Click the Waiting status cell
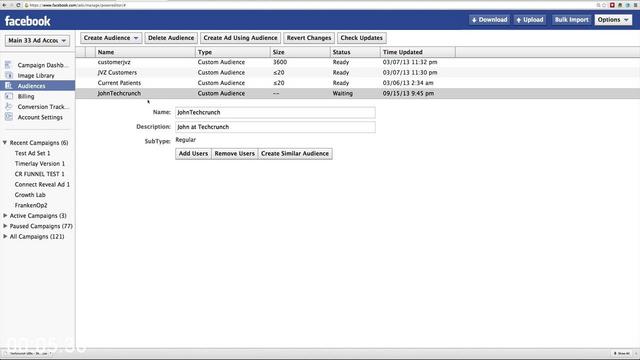 pos(342,93)
